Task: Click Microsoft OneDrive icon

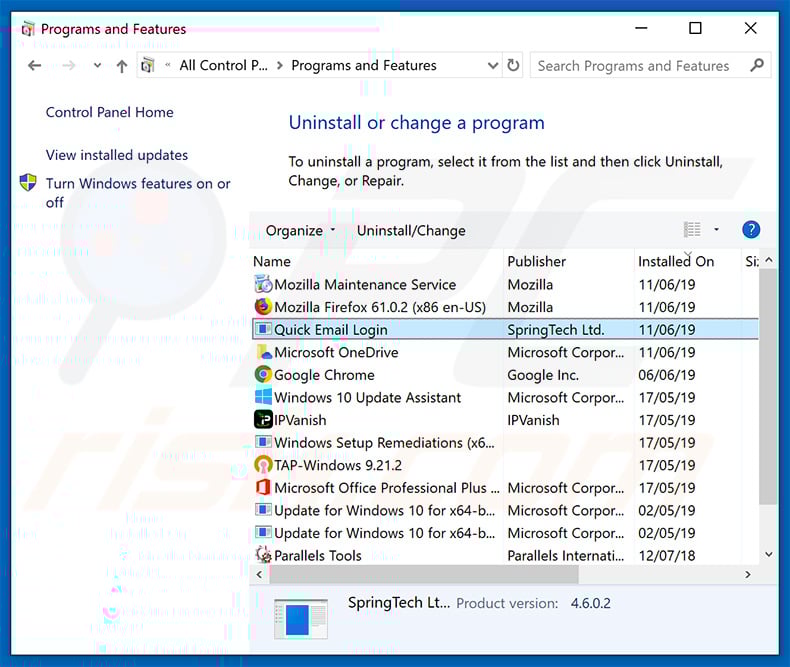Action: [x=263, y=352]
